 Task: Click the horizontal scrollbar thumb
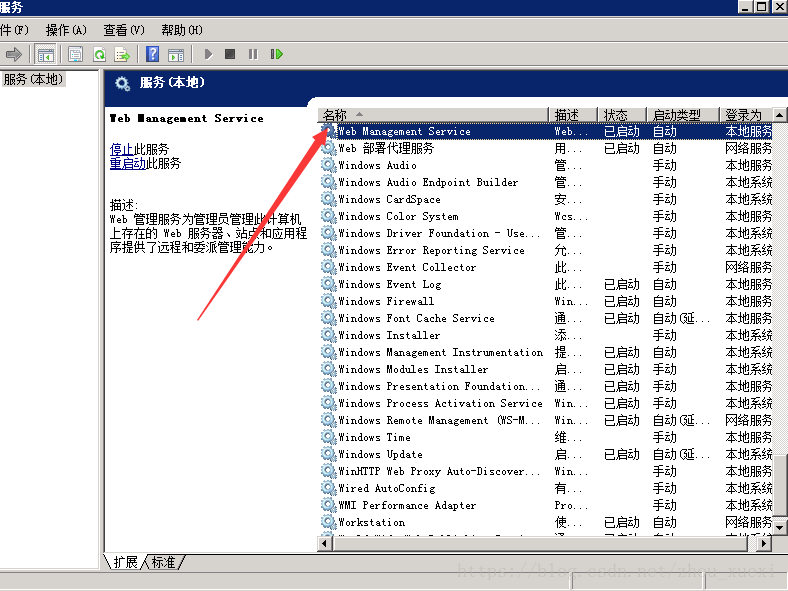pyautogui.click(x=541, y=543)
